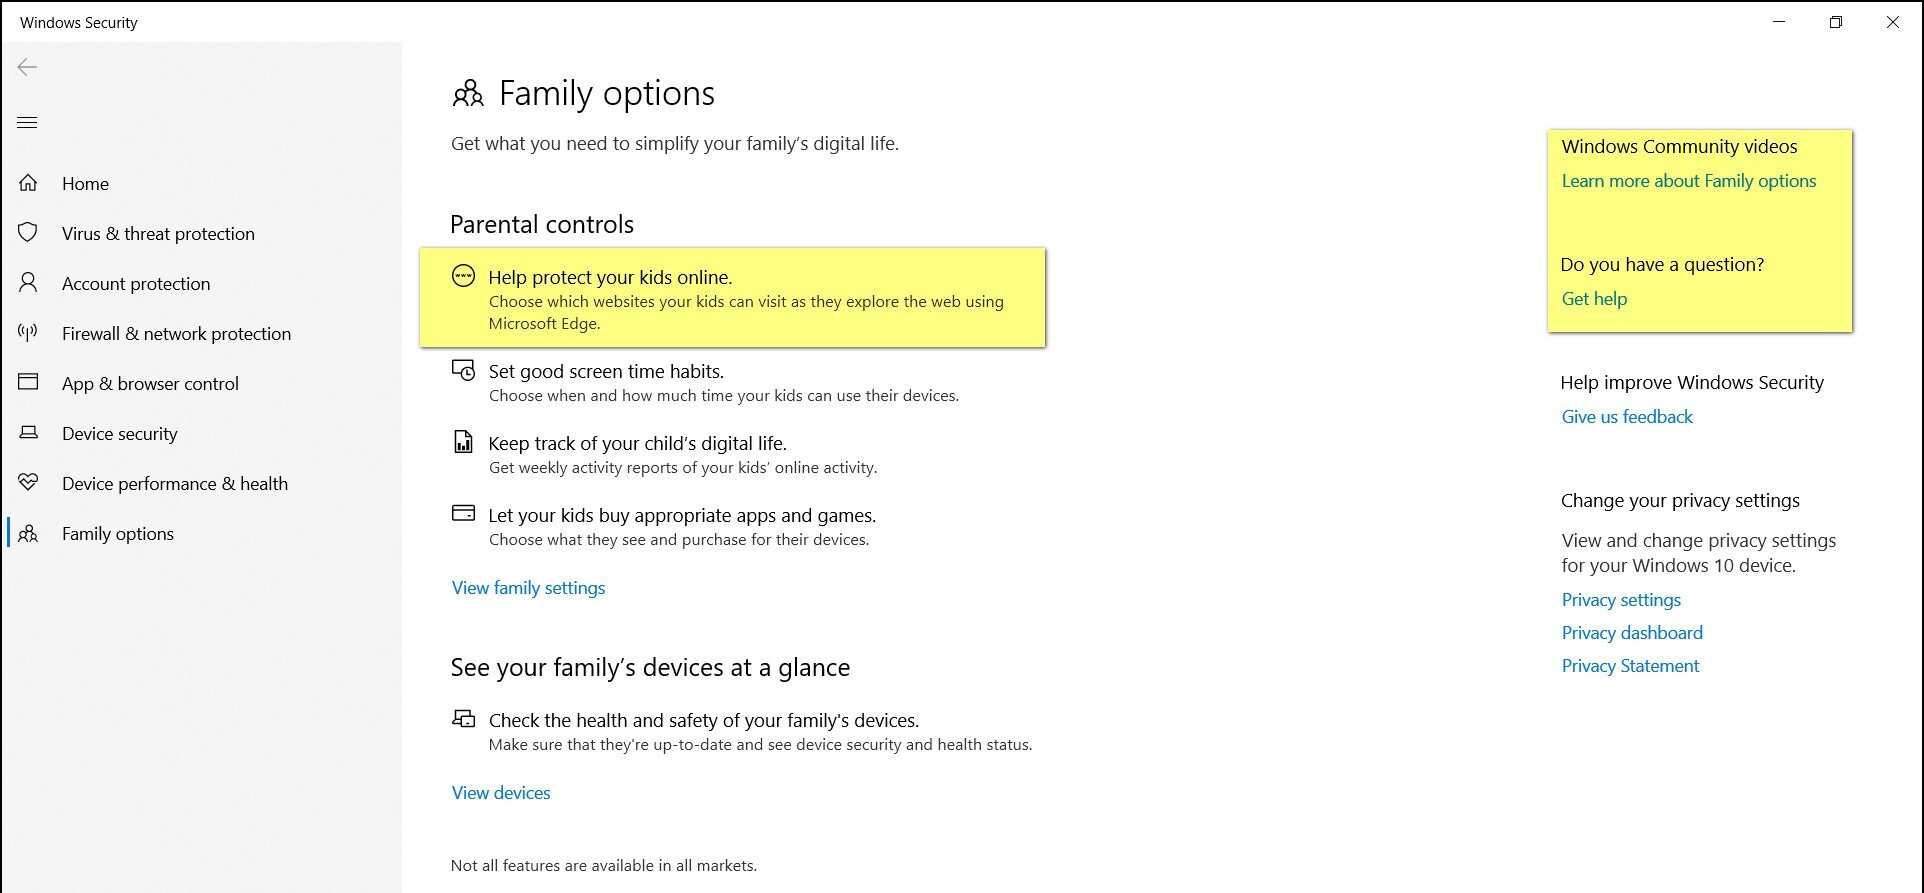Click 'See your family's devices at a glance'

[650, 668]
